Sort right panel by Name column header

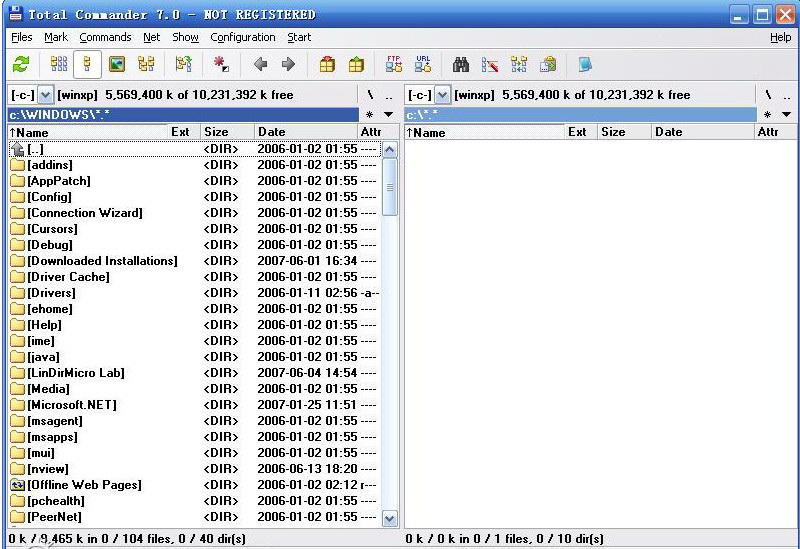point(484,132)
